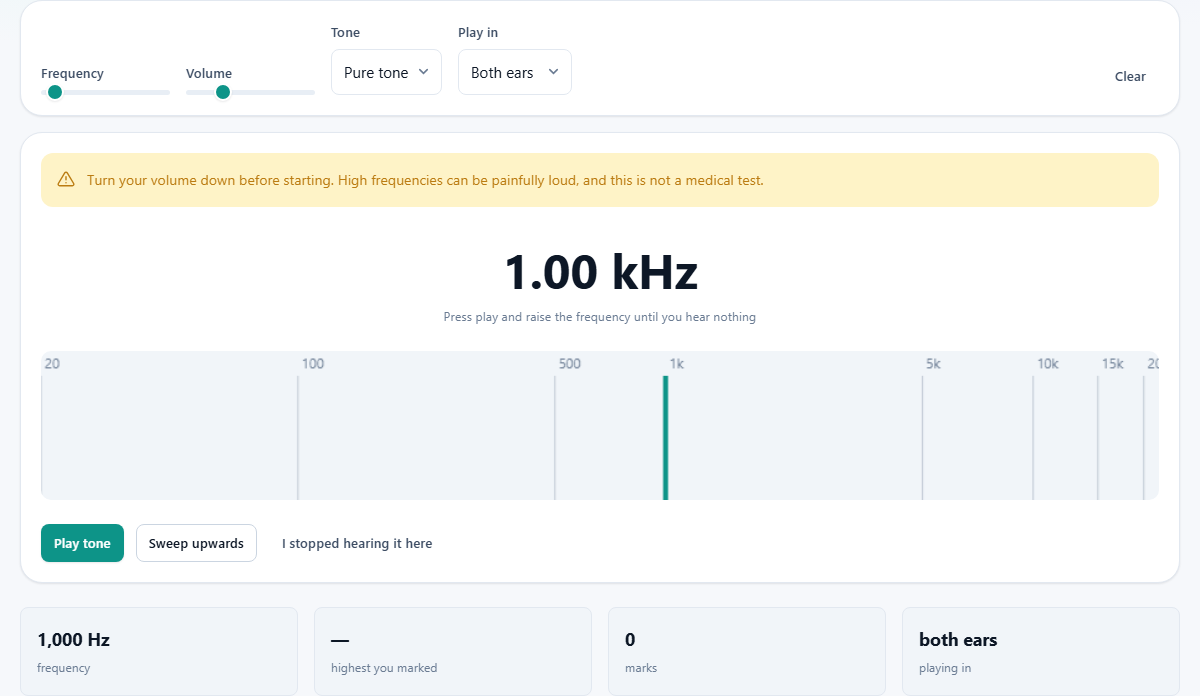Open the Play in dropdown showing Both ears

pos(515,72)
